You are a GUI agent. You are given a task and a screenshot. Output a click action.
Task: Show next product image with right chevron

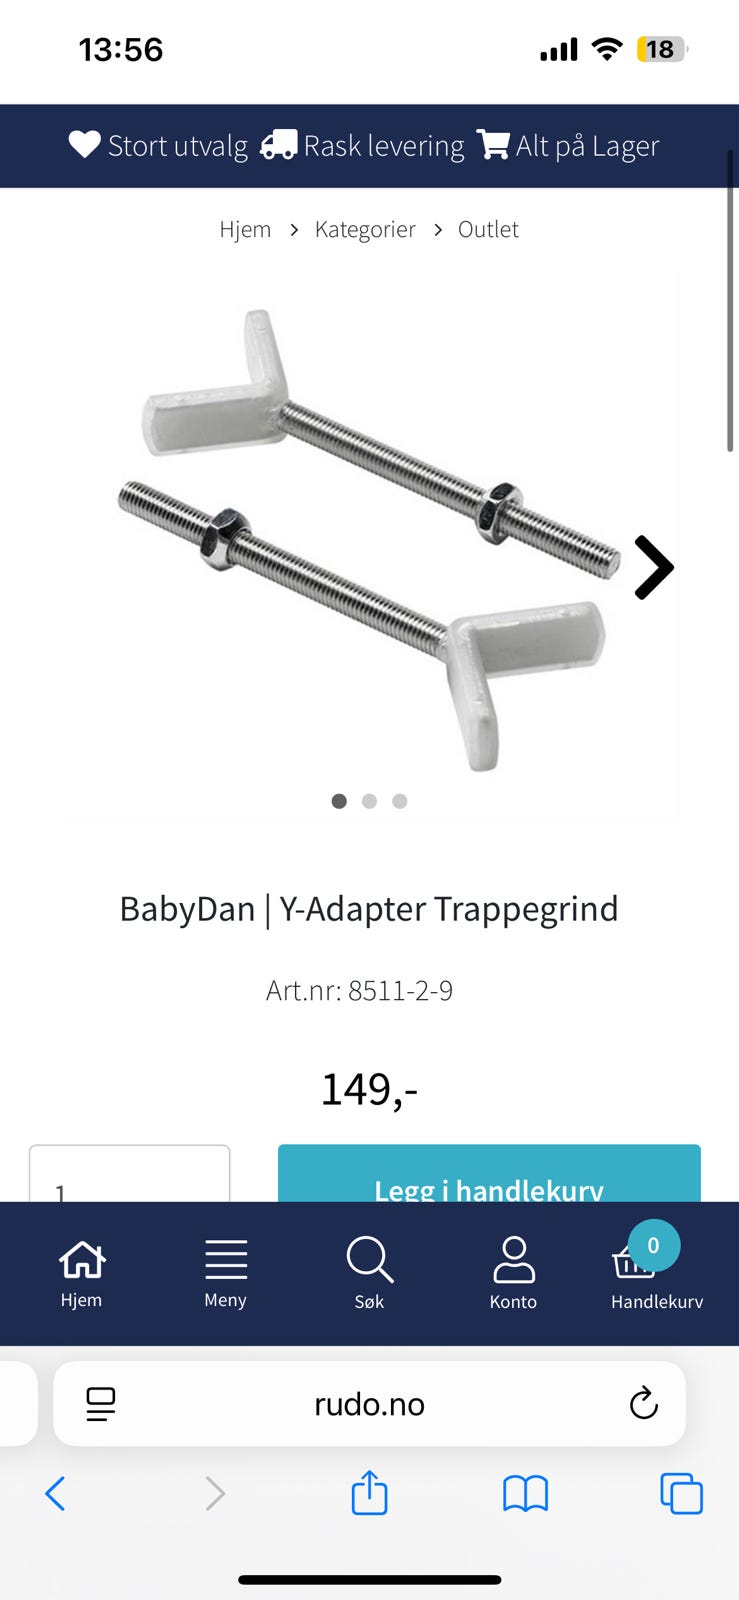point(654,567)
